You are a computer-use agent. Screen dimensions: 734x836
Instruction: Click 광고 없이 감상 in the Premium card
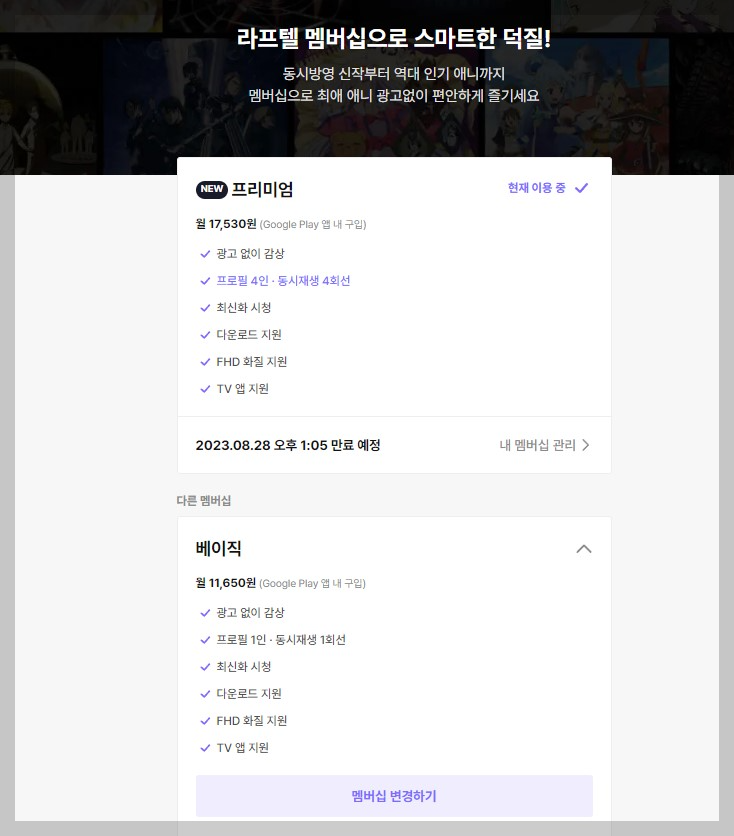point(251,254)
